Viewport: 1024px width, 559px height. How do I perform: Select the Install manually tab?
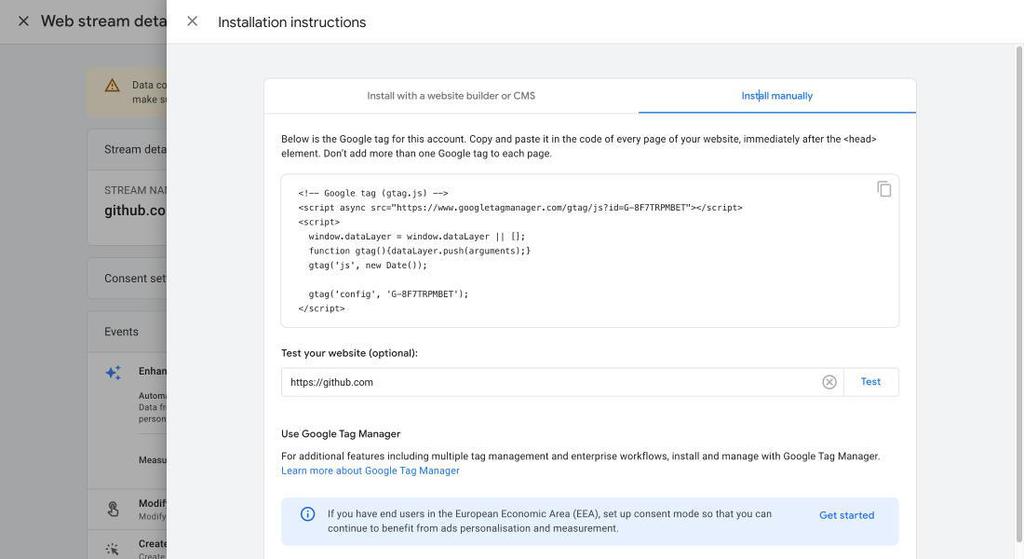(x=777, y=96)
